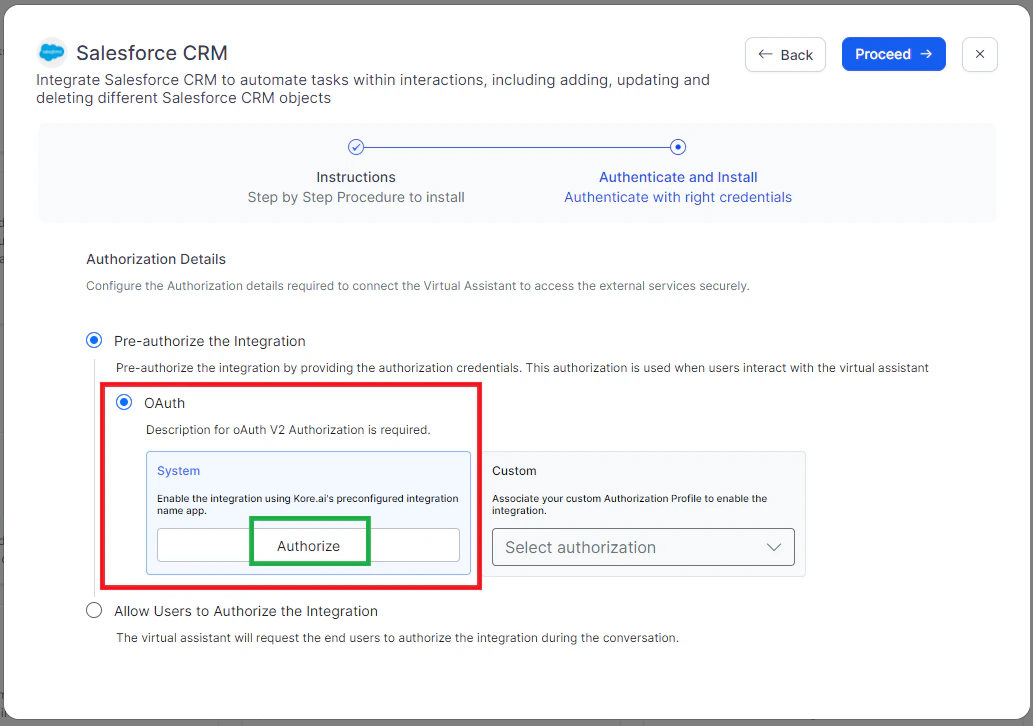The width and height of the screenshot is (1033, 726).
Task: Click the radio circle beside Pre-authorize the Integration
Action: 93,340
